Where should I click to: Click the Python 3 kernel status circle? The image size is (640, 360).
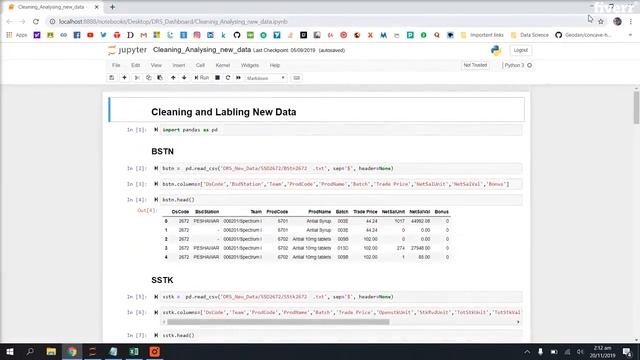pos(529,65)
